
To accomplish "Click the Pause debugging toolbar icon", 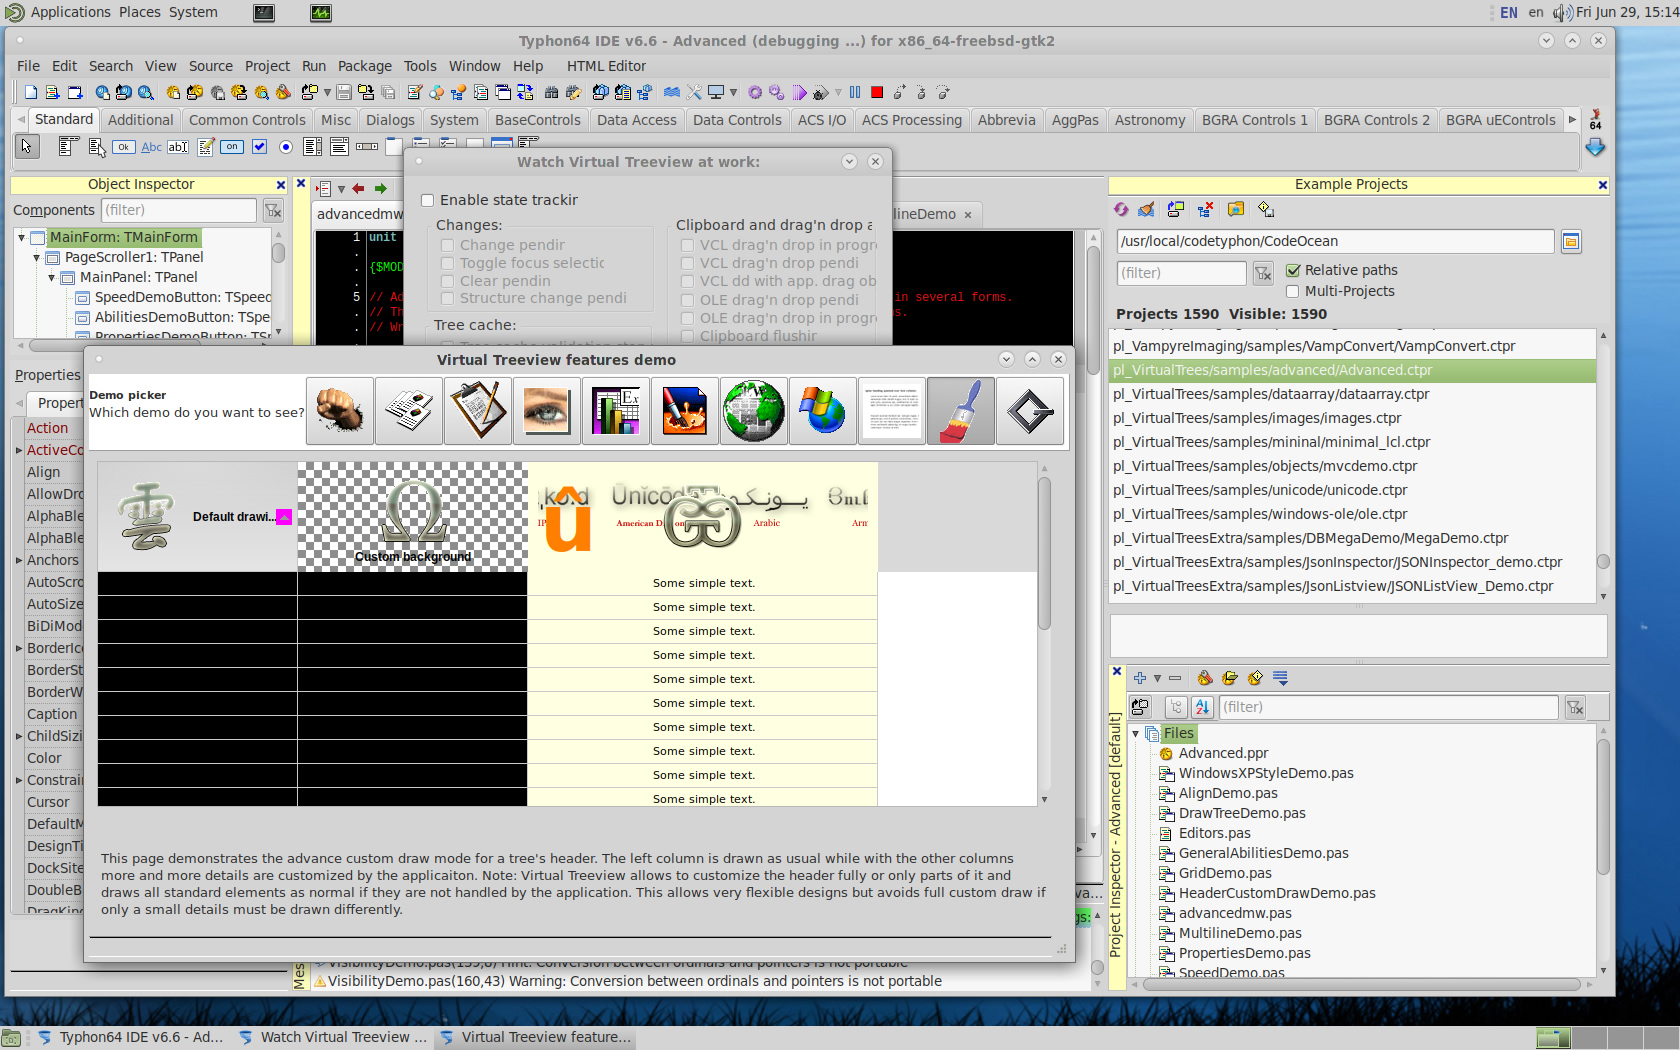I will pyautogui.click(x=855, y=92).
